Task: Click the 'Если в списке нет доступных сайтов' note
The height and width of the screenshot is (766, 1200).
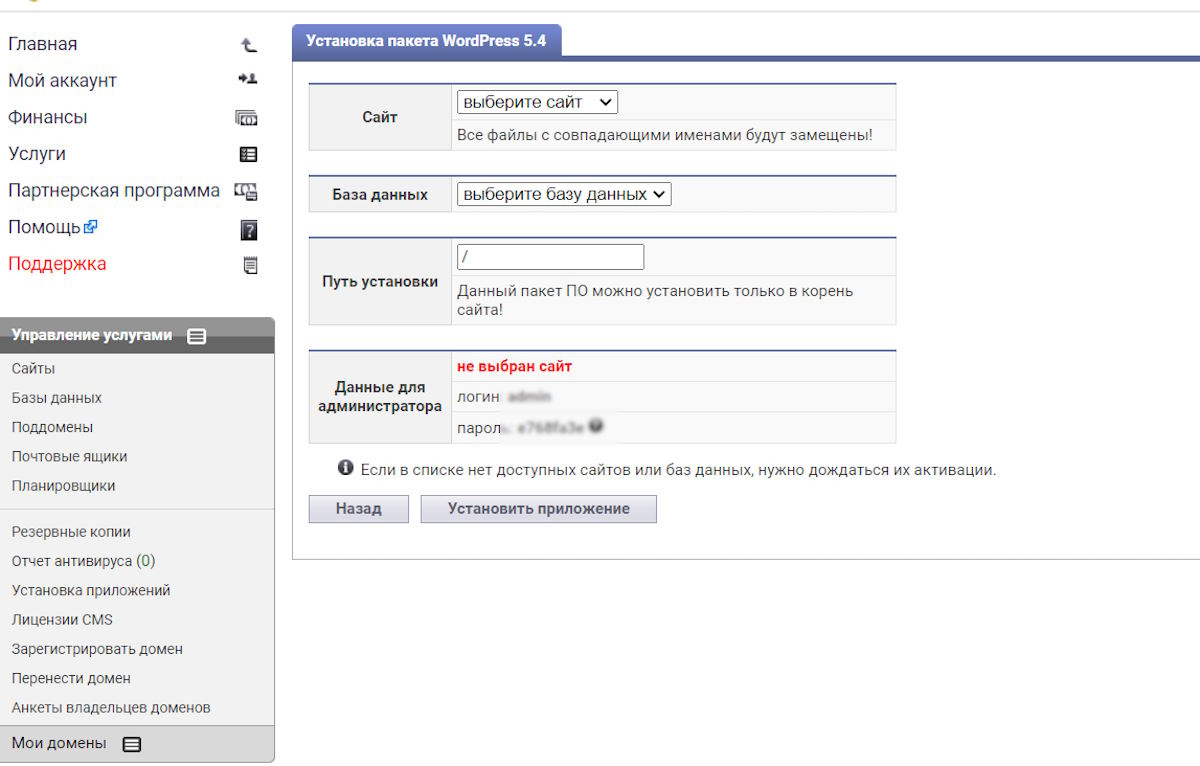Action: click(x=679, y=469)
